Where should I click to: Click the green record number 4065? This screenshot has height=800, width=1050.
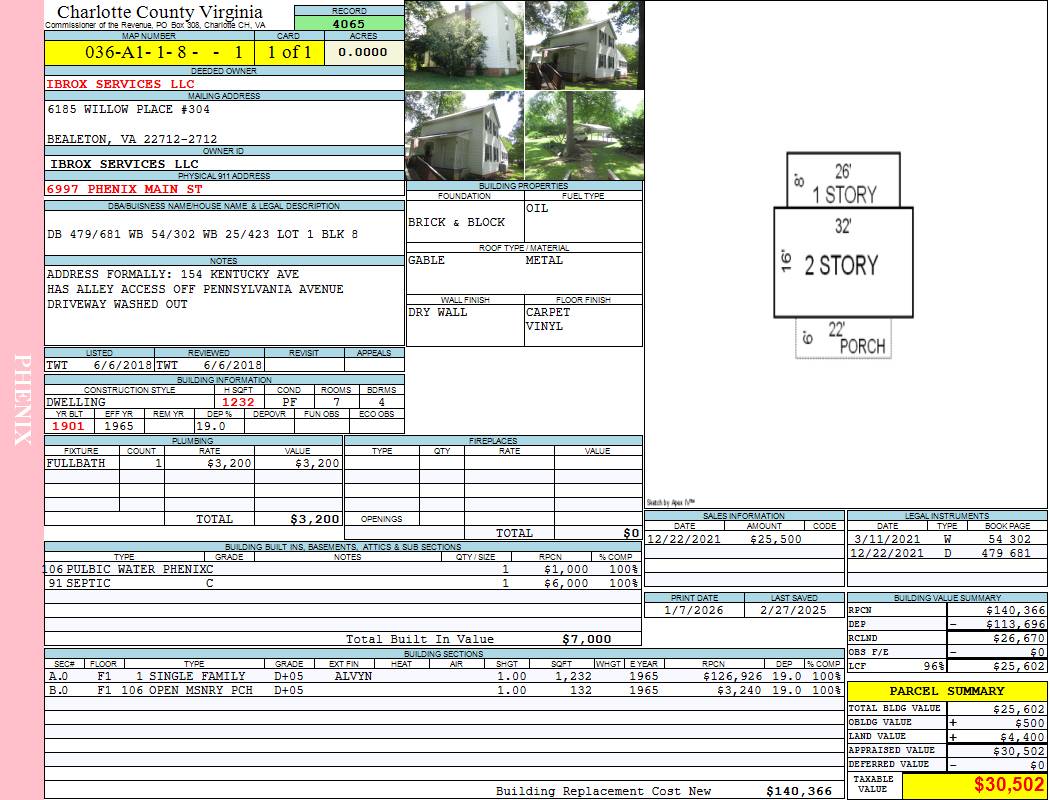click(x=349, y=23)
